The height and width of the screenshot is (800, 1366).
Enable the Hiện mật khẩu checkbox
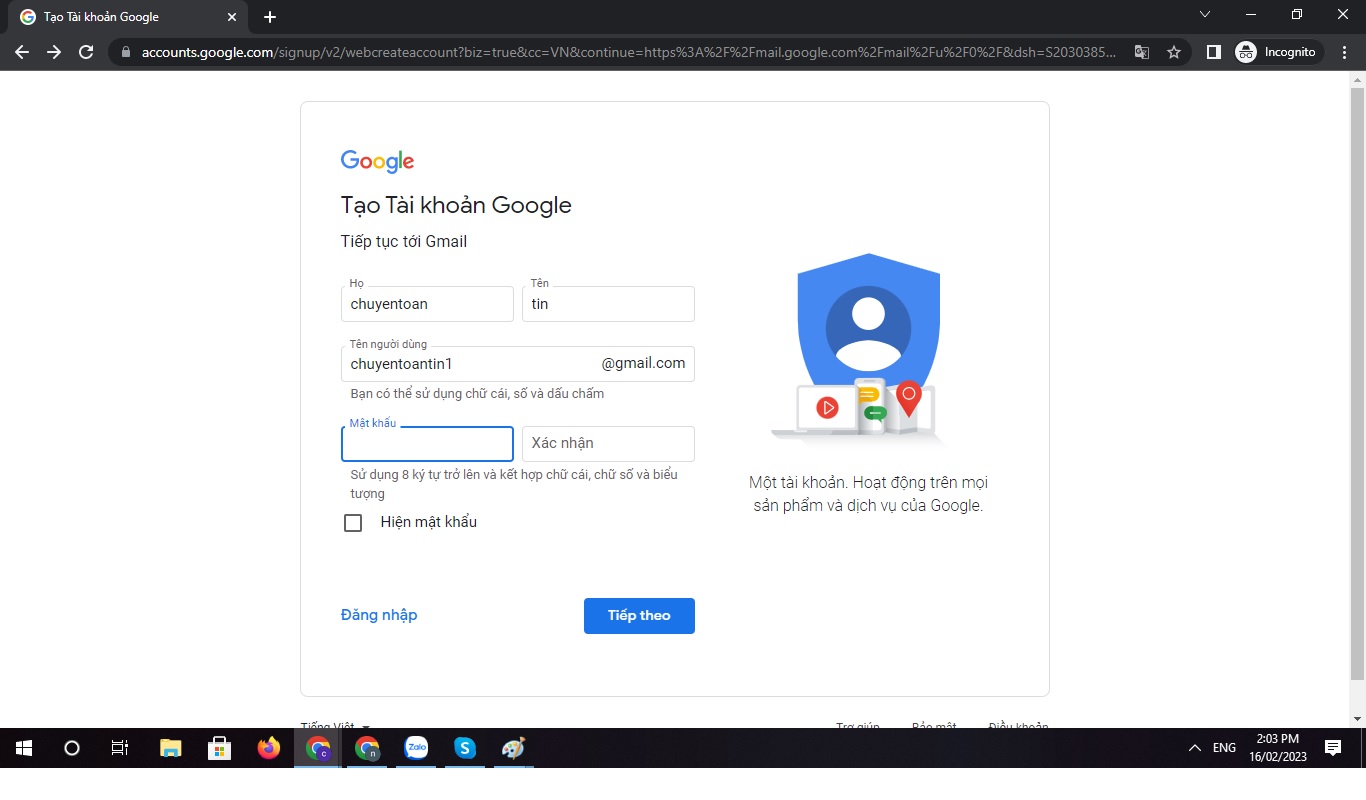[x=353, y=523]
